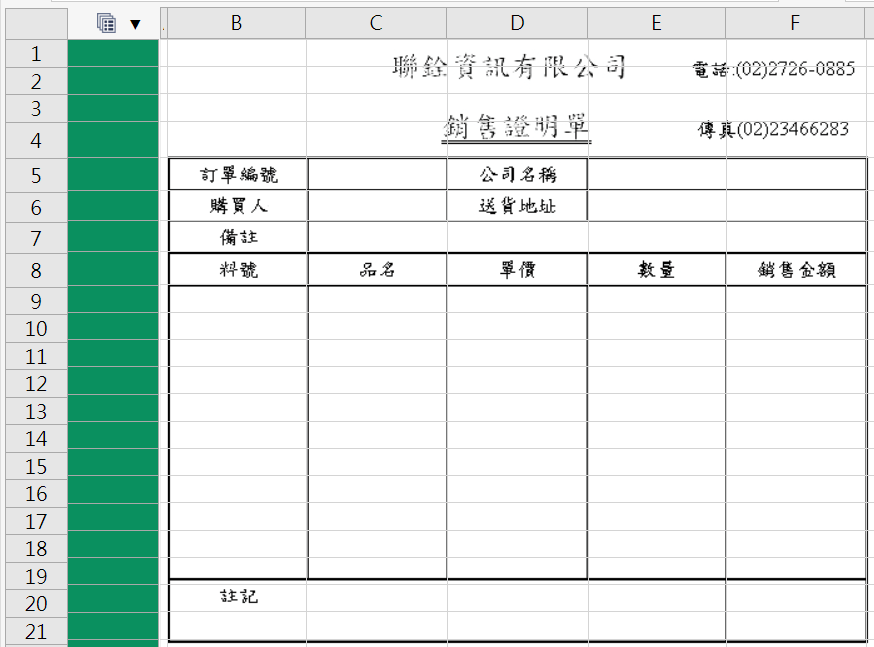This screenshot has height=647, width=874.
Task: Select row 8 header
Action: tap(36, 270)
